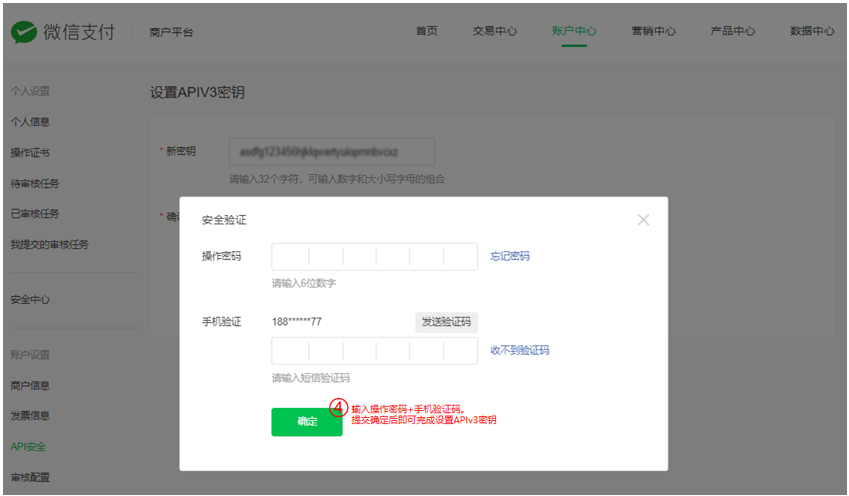The height and width of the screenshot is (496, 849).
Task: Open 操作证书 in the sidebar
Action: [x=30, y=153]
